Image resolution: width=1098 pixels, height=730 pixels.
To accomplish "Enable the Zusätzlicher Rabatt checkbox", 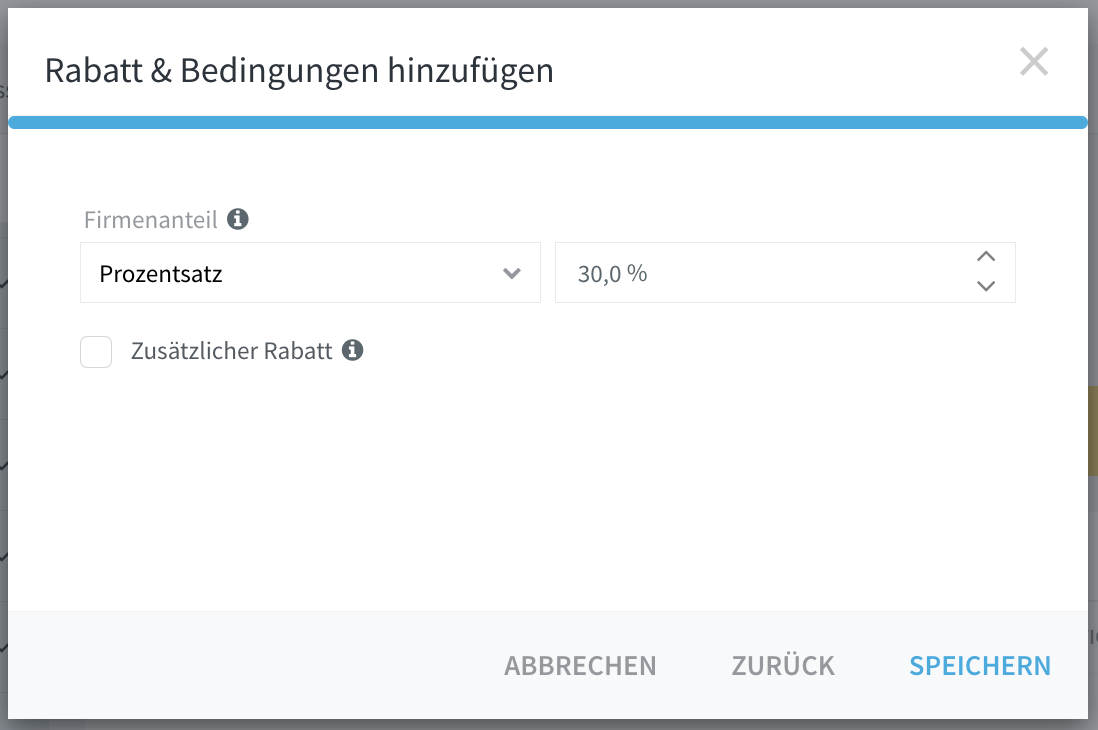I will [96, 352].
